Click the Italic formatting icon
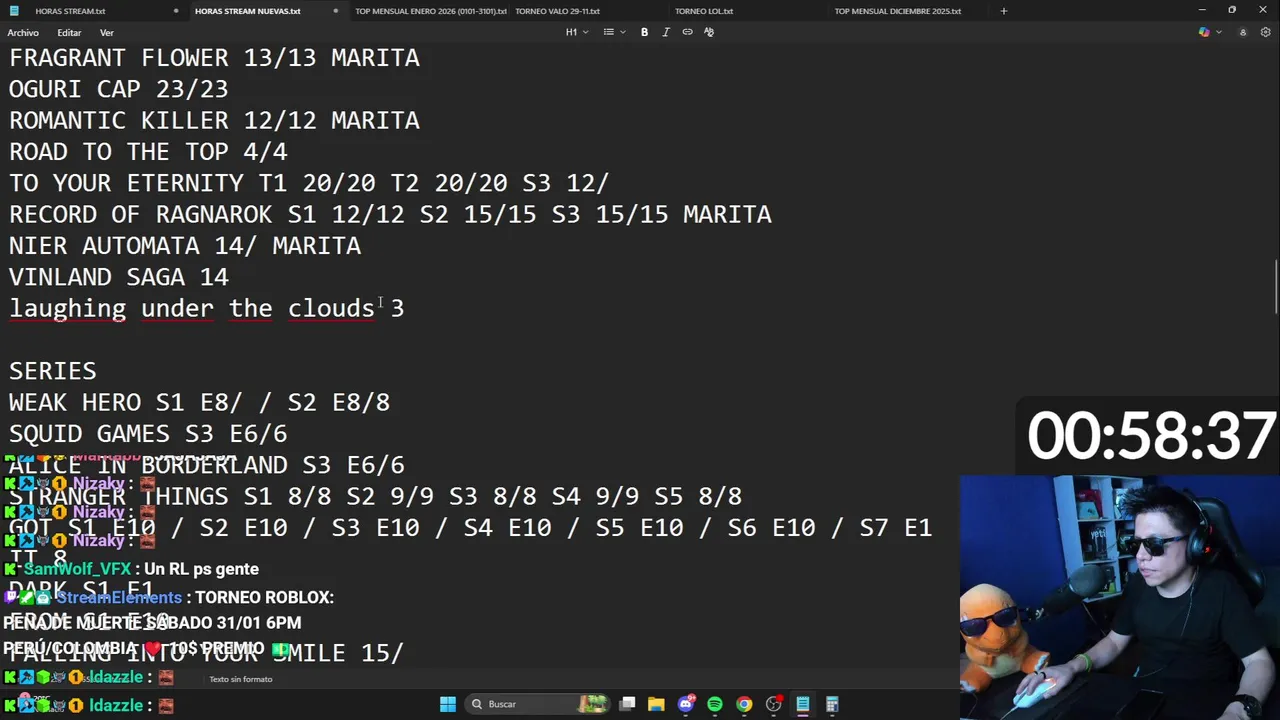The width and height of the screenshot is (1280, 720). tap(666, 32)
